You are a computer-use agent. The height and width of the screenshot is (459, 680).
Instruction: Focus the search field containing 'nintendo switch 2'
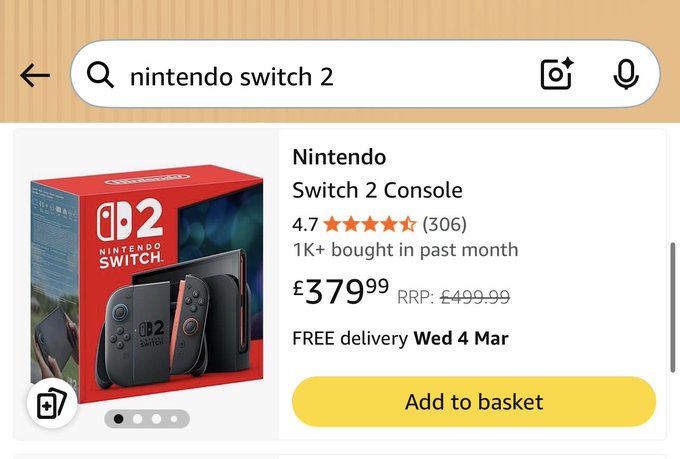pos(320,75)
